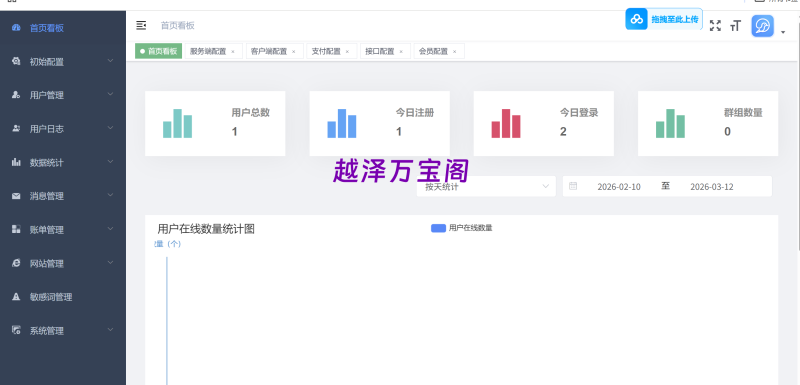
Task: Click the 今日登录 label
Action: click(579, 113)
